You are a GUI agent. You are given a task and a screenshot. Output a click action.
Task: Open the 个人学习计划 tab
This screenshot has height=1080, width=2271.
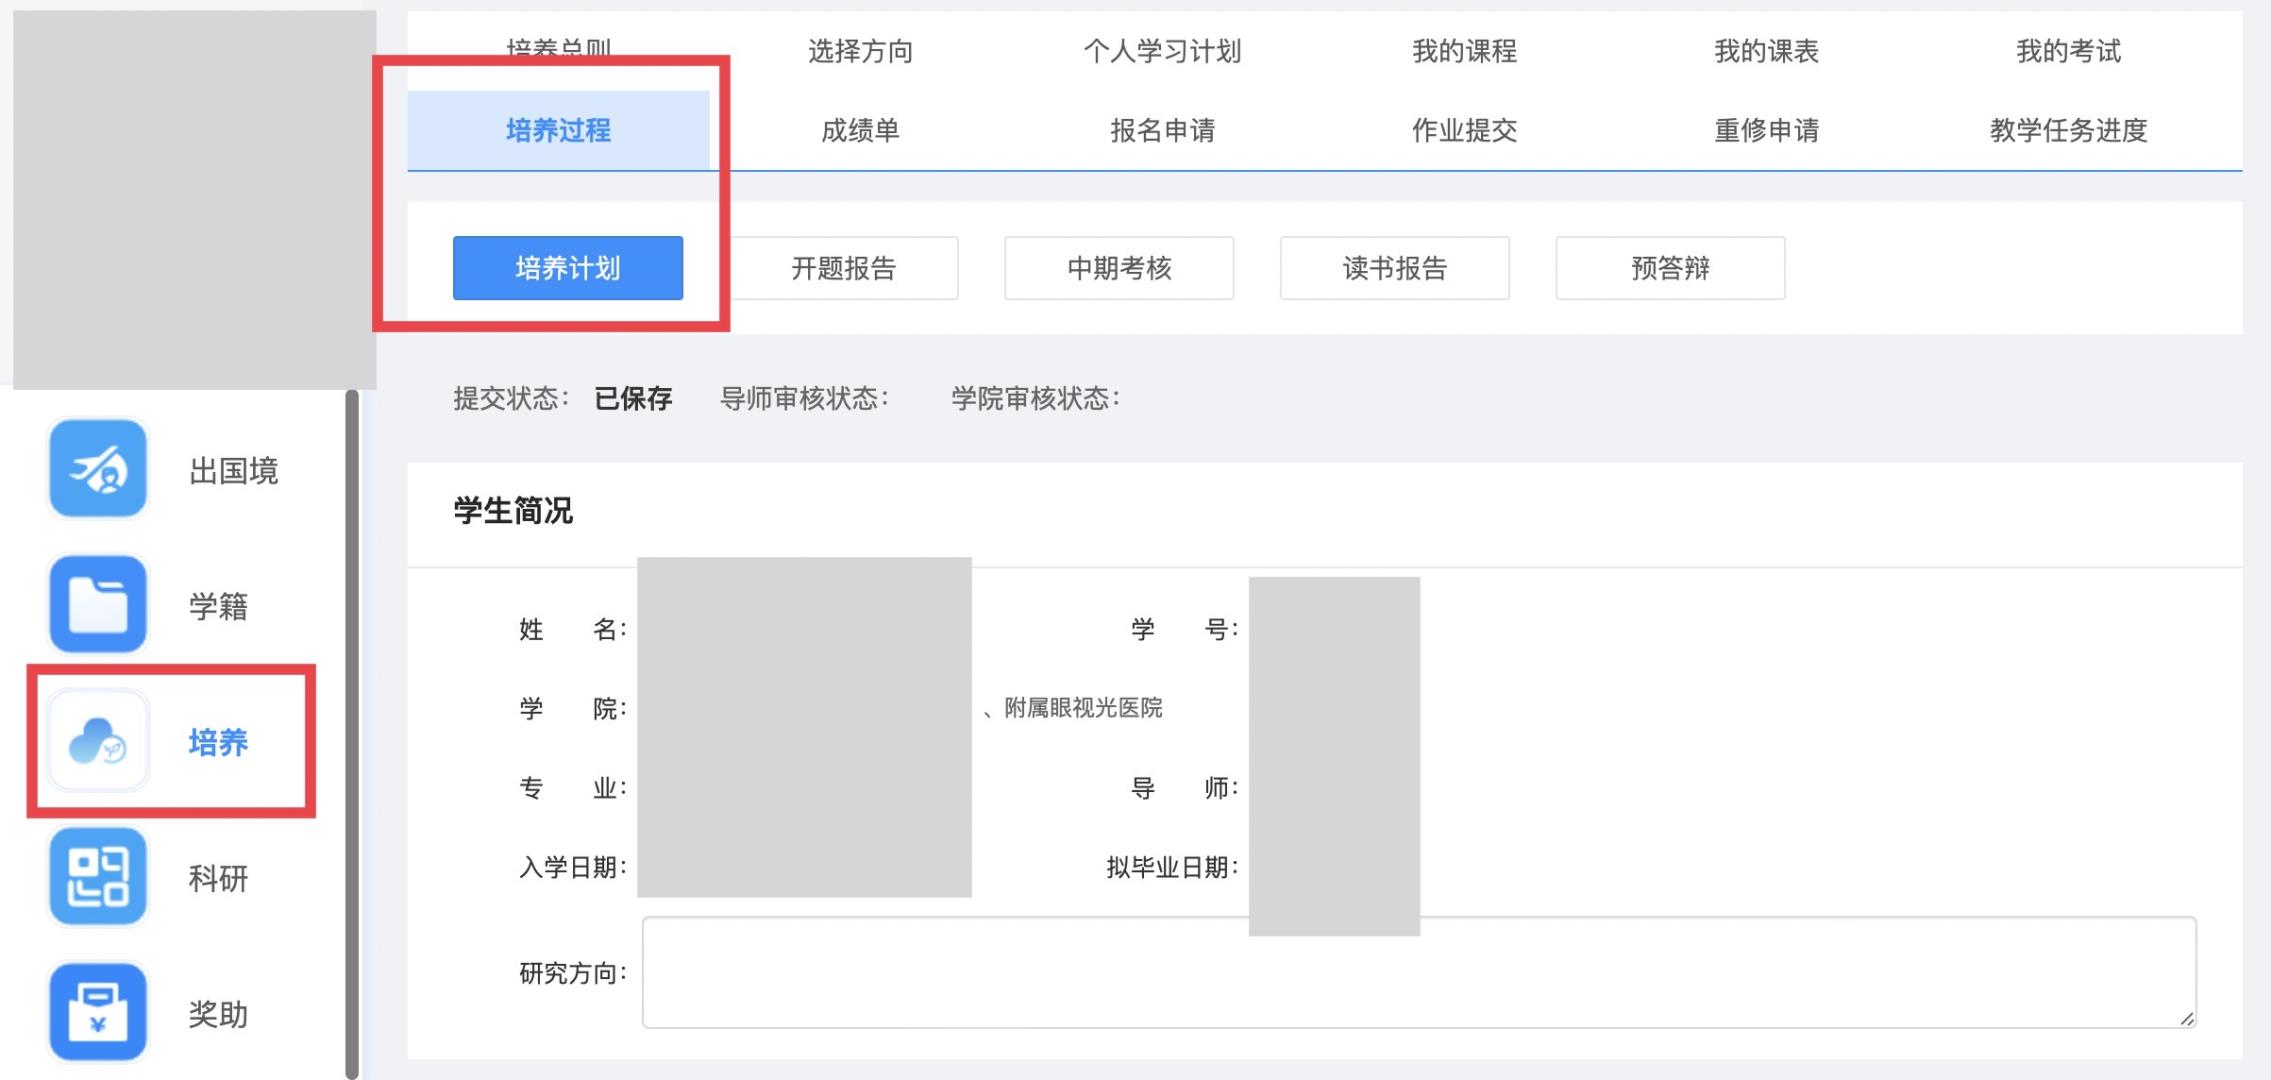tap(1162, 51)
